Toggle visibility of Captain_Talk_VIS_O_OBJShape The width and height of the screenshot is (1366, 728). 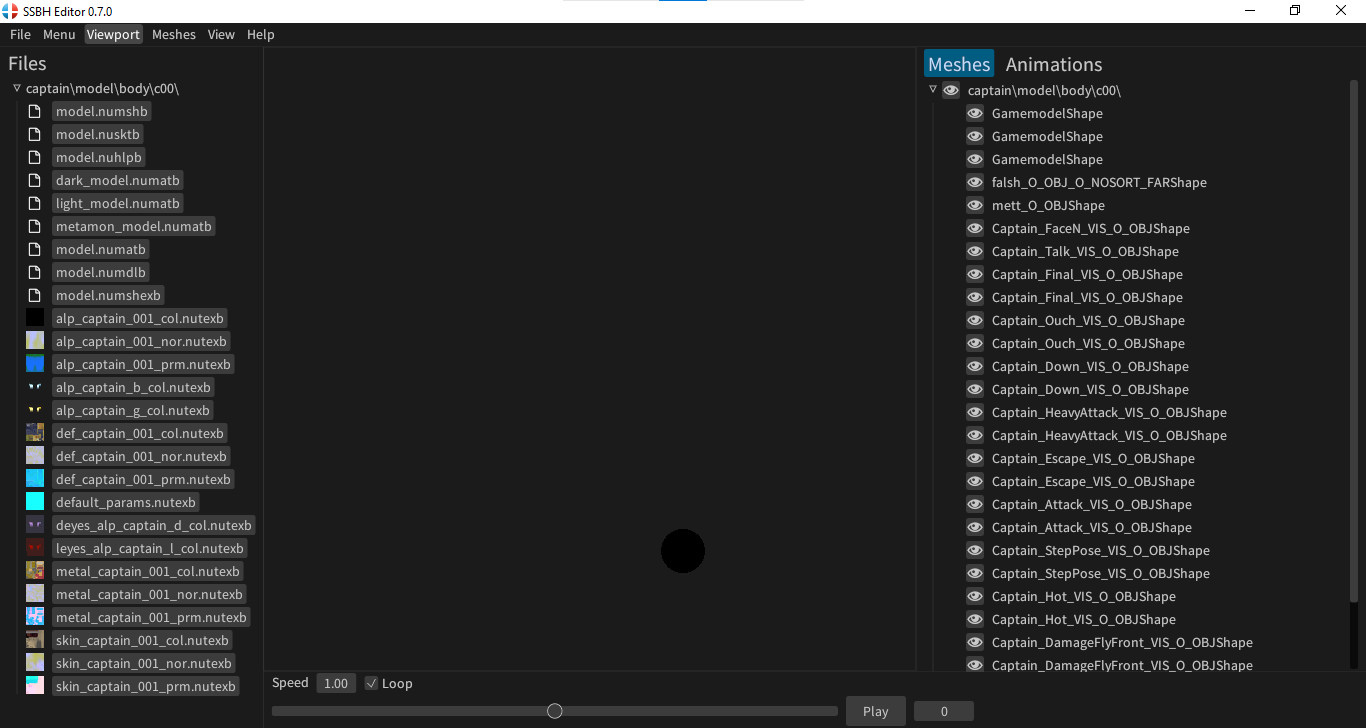point(975,251)
